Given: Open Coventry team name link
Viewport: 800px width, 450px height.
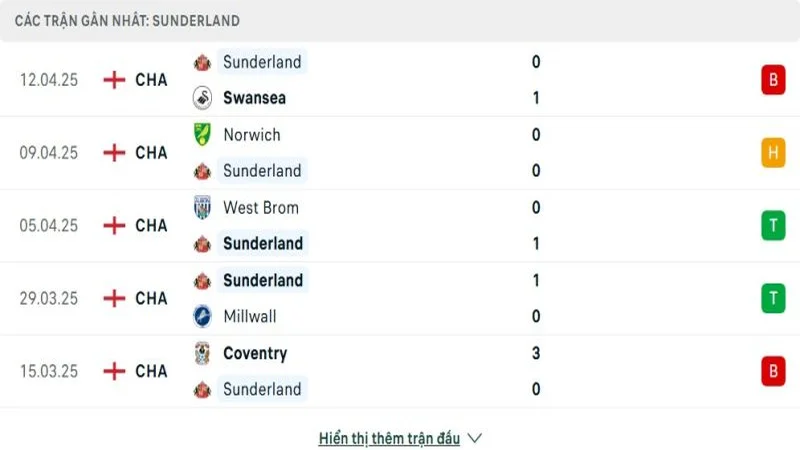Looking at the screenshot, I should (255, 353).
